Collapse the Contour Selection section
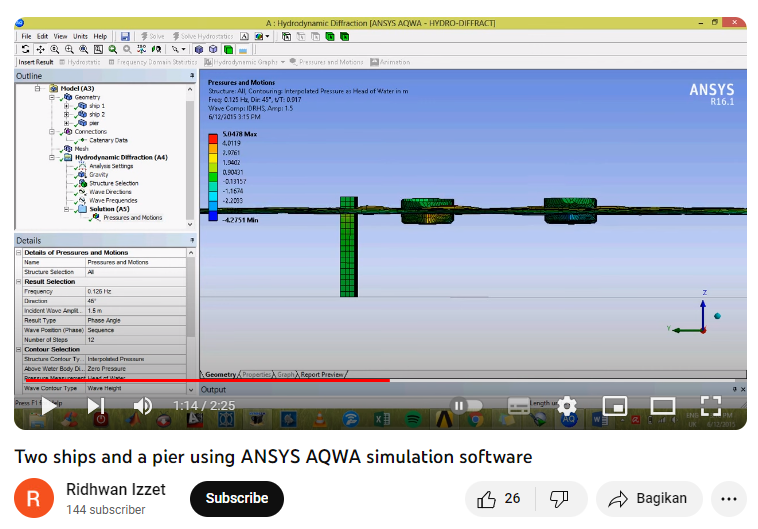758x529 pixels. pyautogui.click(x=19, y=349)
